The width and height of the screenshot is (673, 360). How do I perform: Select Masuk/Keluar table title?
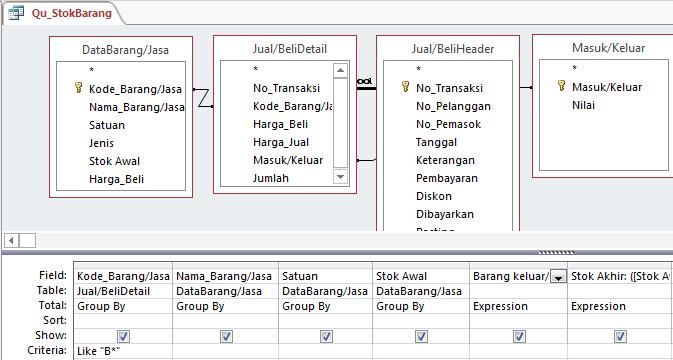[x=608, y=48]
